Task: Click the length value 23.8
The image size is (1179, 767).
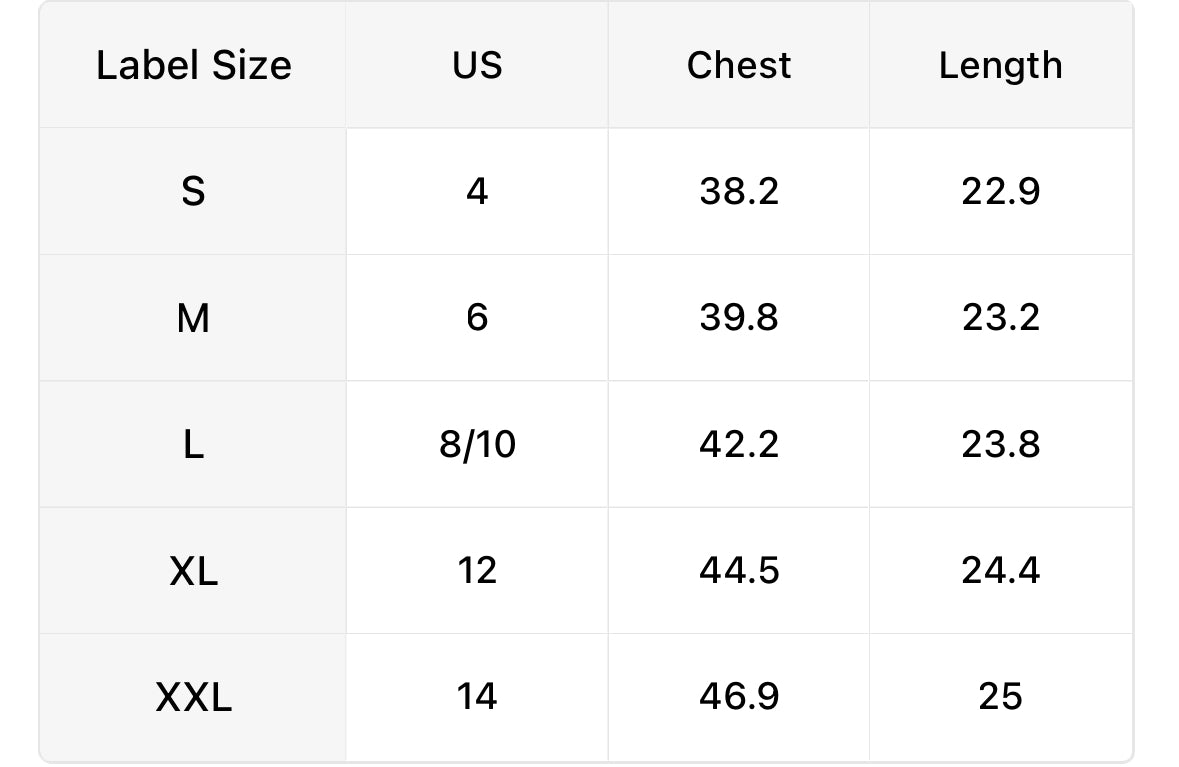Action: click(1001, 444)
